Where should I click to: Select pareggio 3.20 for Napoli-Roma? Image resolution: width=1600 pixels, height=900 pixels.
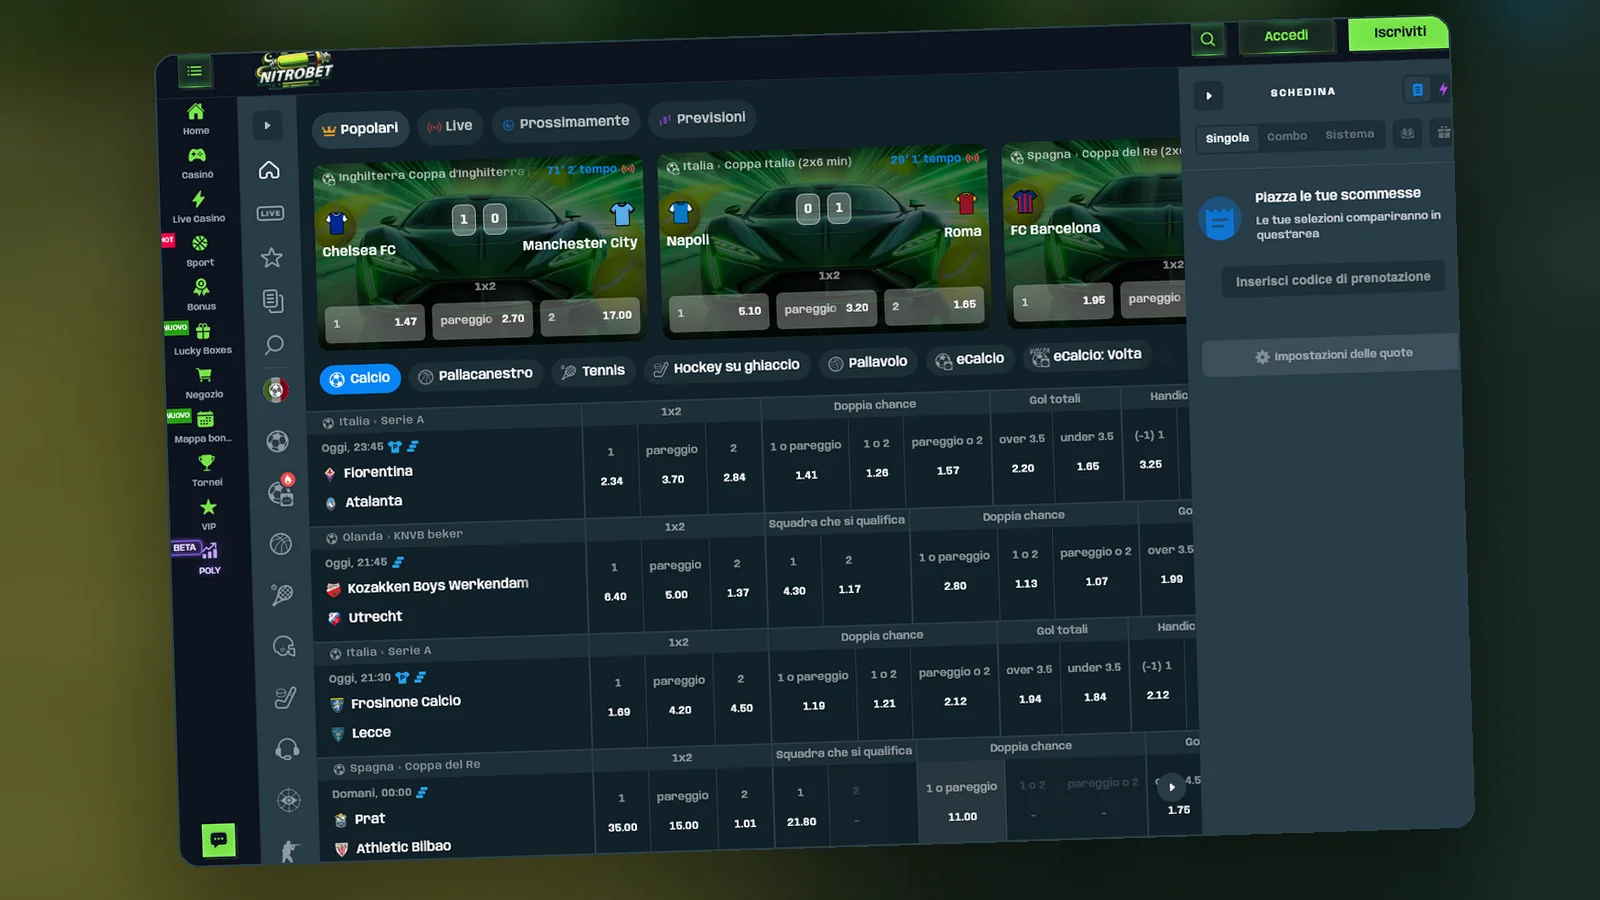[x=826, y=308]
